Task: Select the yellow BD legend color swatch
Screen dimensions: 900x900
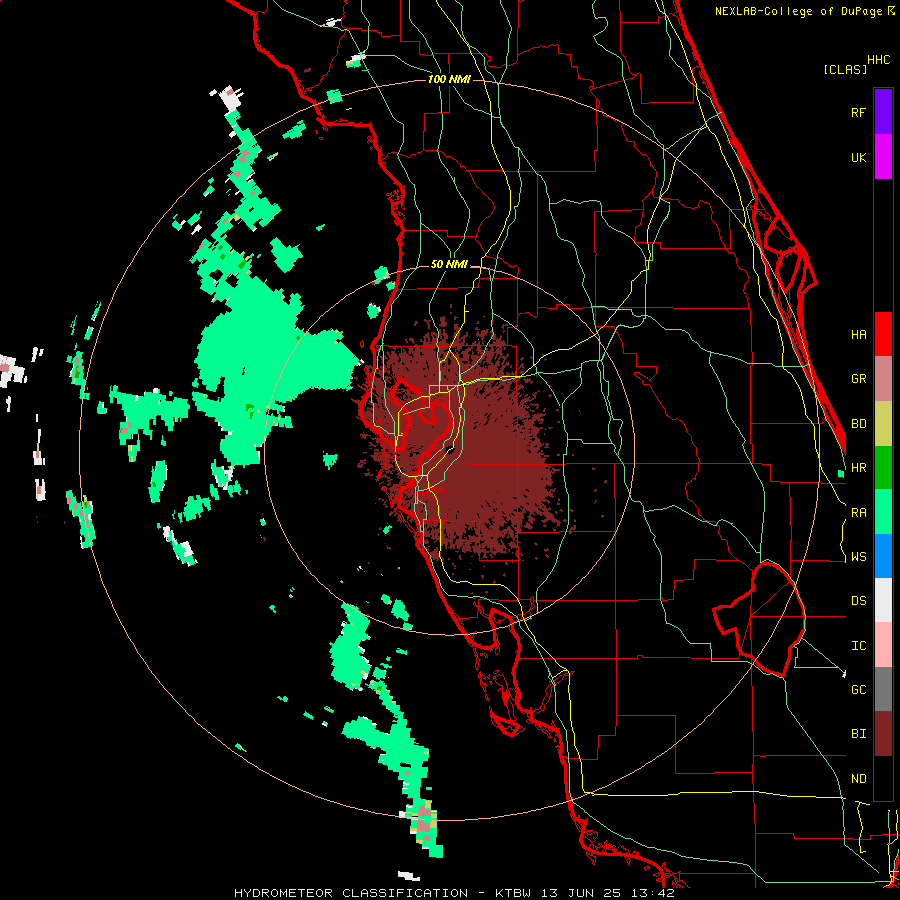Action: pyautogui.click(x=883, y=423)
